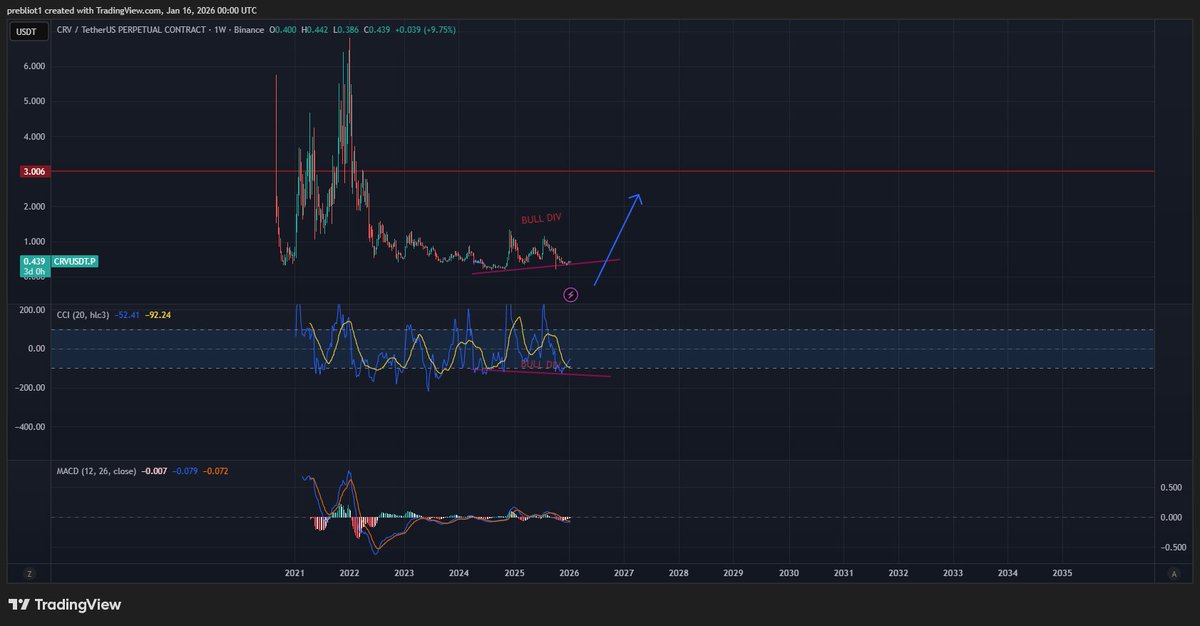
Task: Click the 2.000 price axis label
Action: point(33,207)
